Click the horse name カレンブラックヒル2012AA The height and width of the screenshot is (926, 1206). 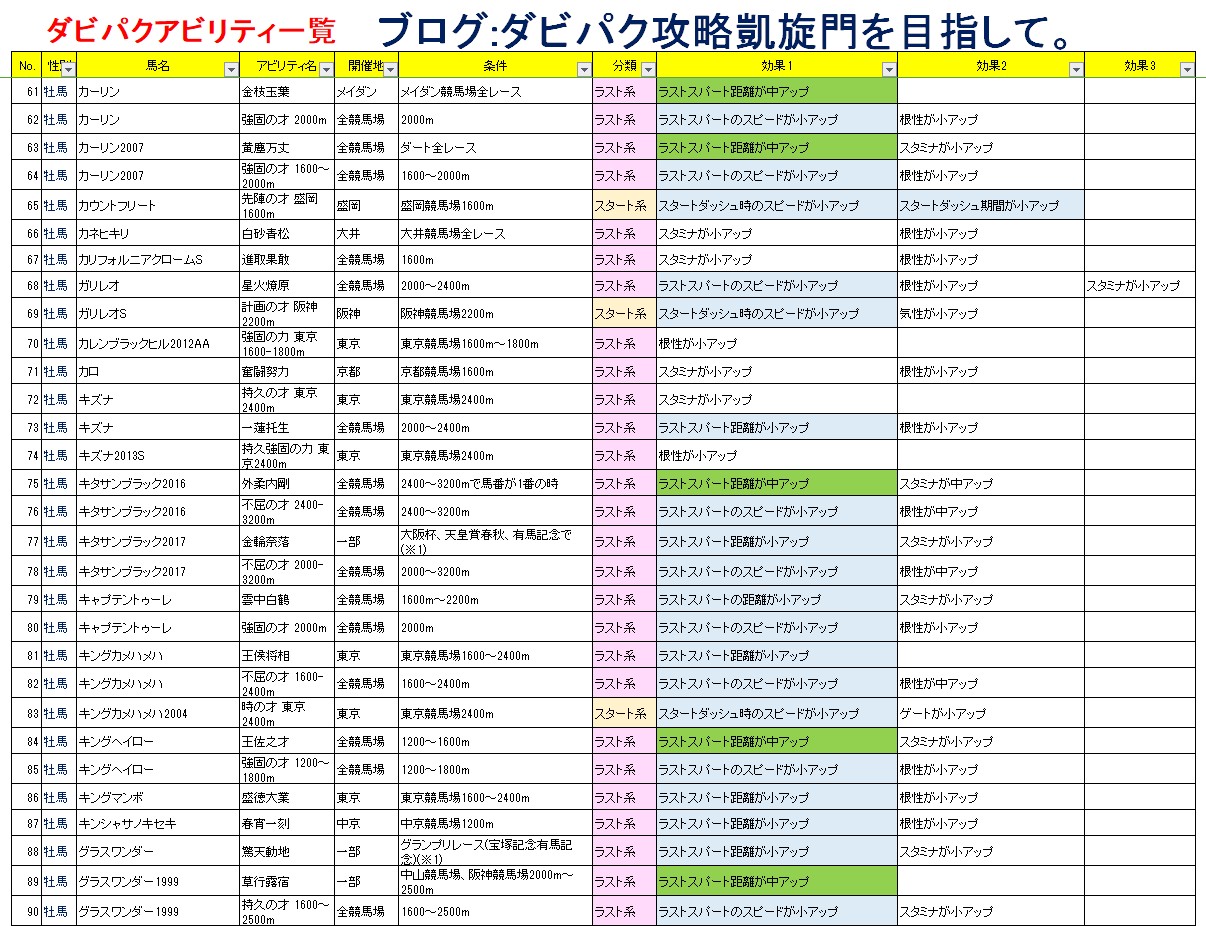144,344
